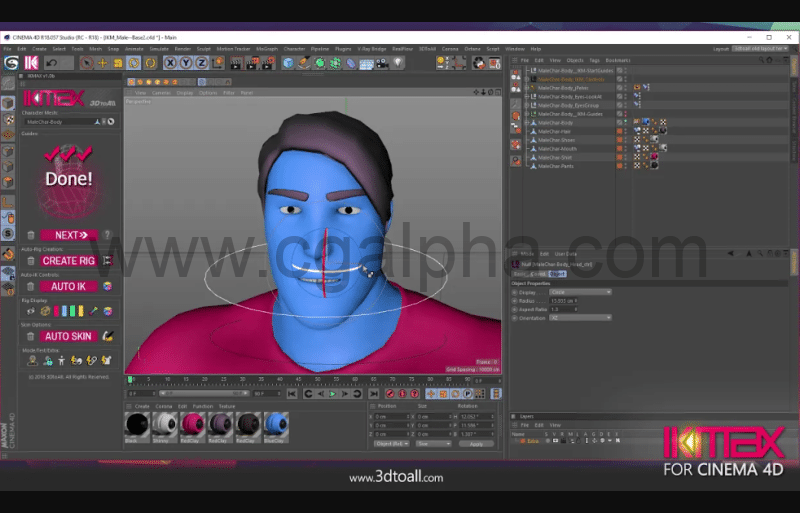Image resolution: width=800 pixels, height=513 pixels.
Task: Toggle layer color square for MaleChar-Shoes
Action: coord(619,140)
